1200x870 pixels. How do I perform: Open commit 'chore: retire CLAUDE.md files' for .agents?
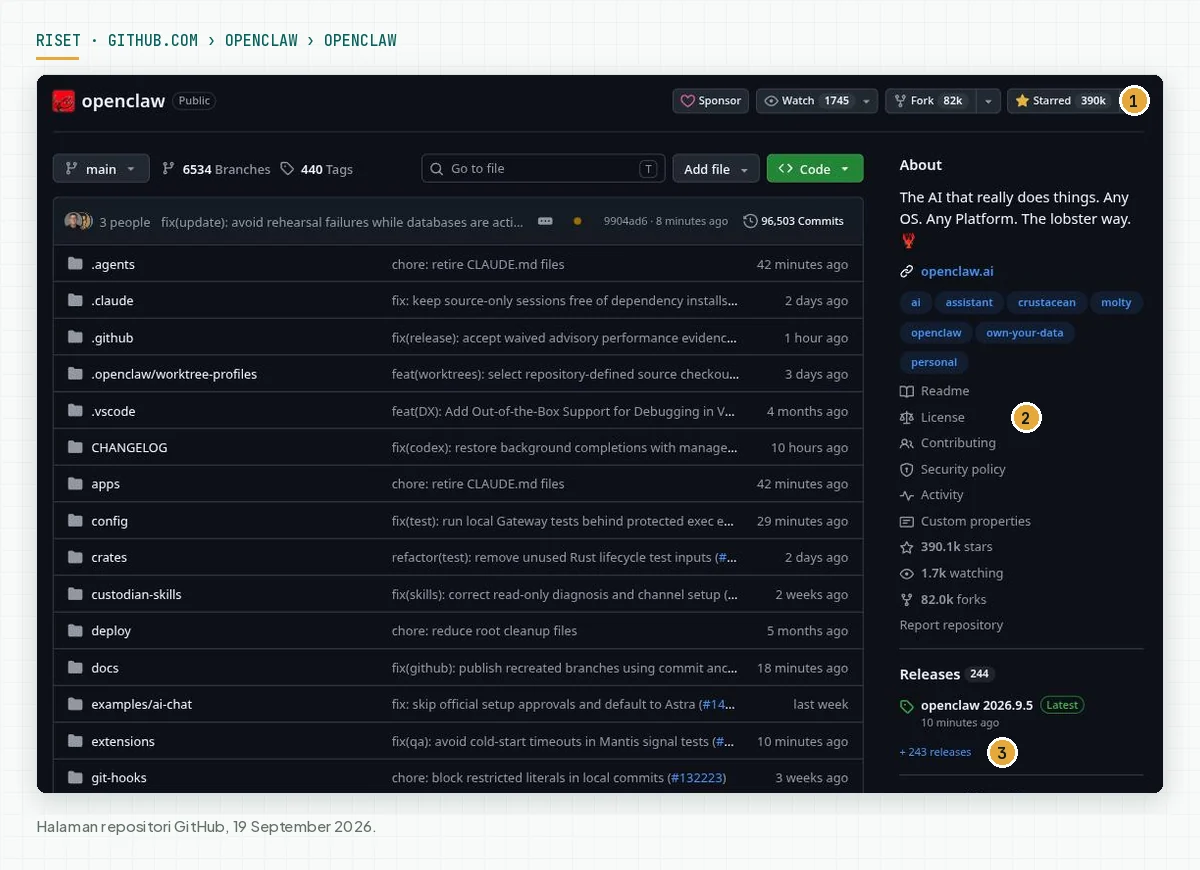click(x=478, y=264)
